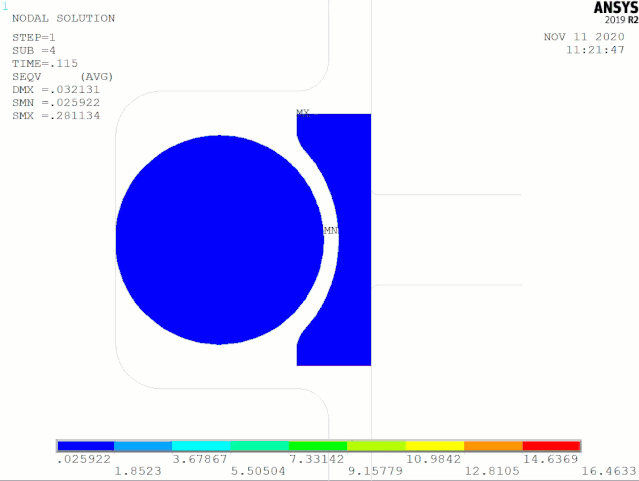Click the 'SMX =.281134' value
Viewport: 639px width, 481px height.
point(56,116)
